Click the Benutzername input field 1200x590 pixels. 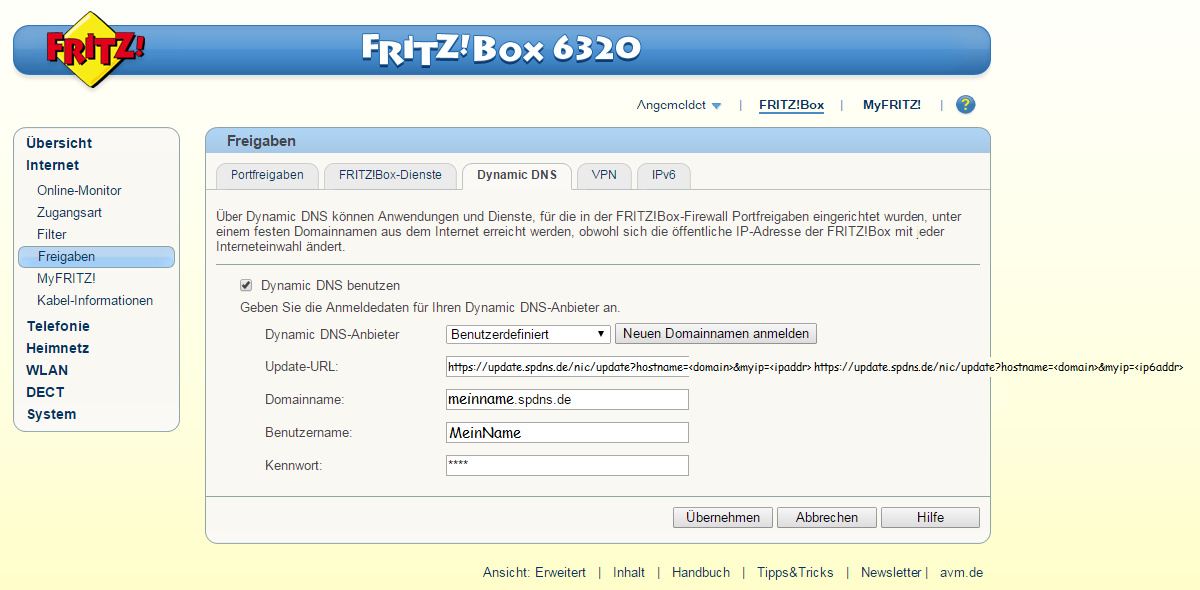tap(567, 433)
